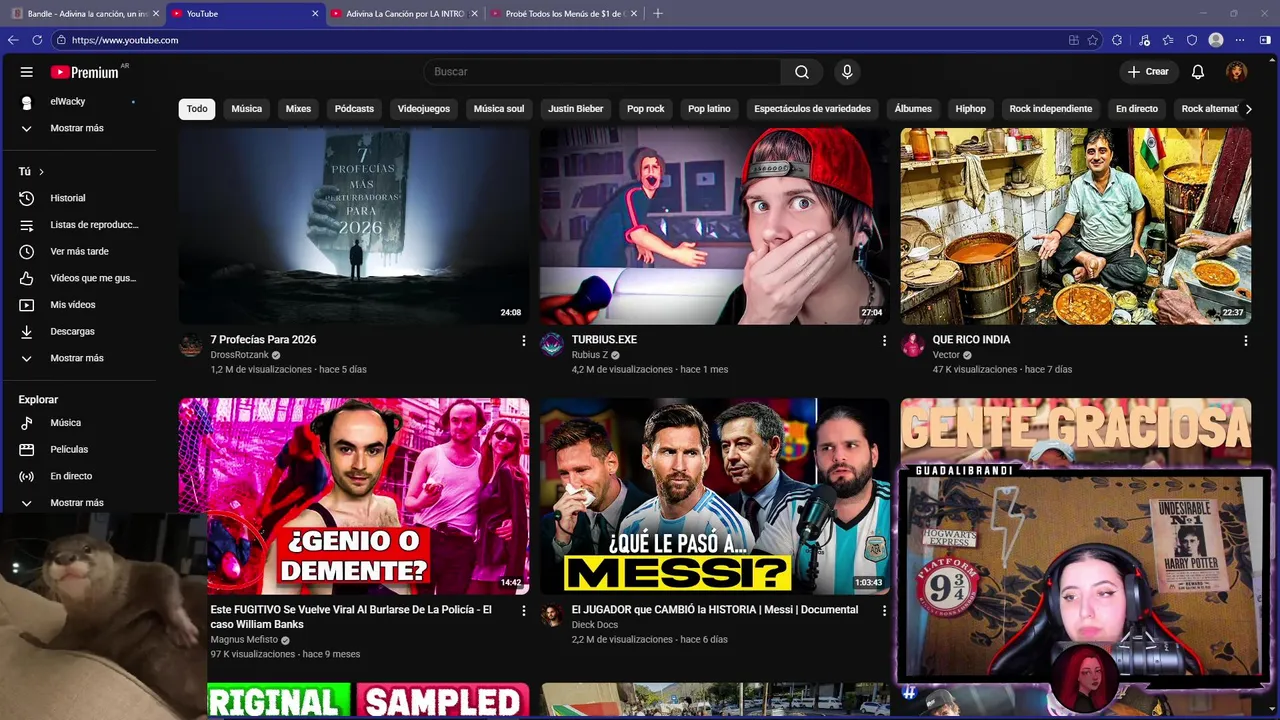This screenshot has width=1280, height=720.
Task: Open the QUE RICO INDIA video title
Action: click(971, 340)
